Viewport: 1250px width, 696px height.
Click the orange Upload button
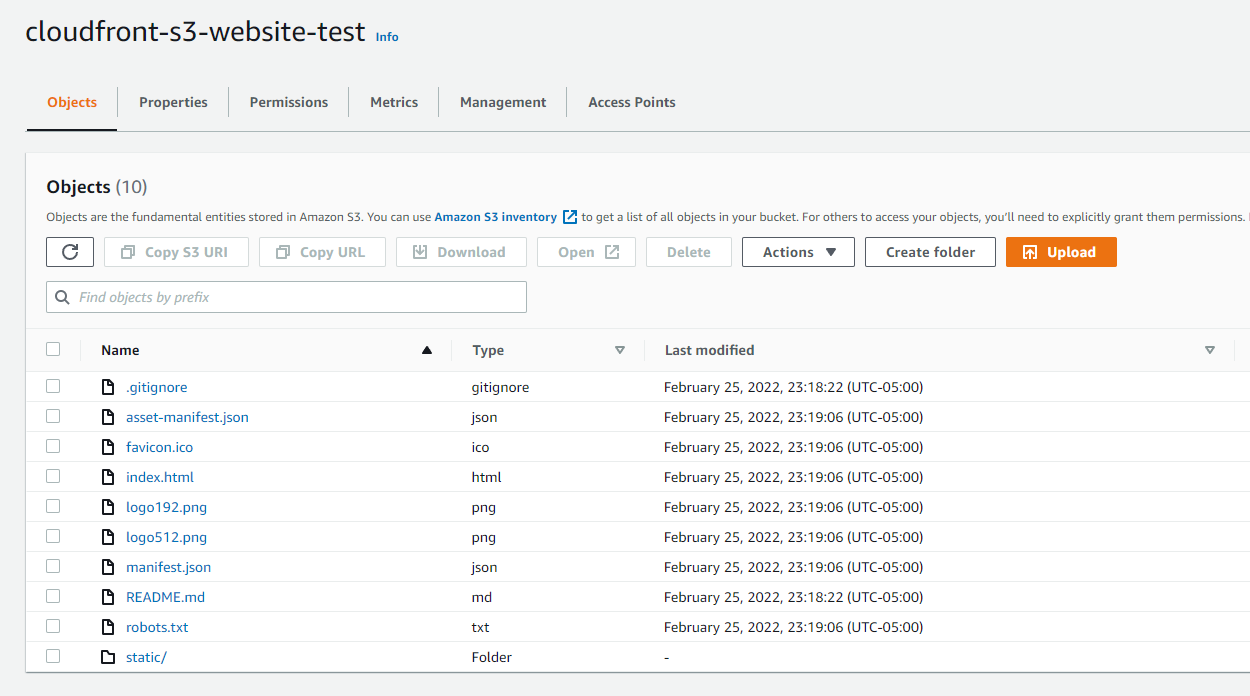point(1061,252)
